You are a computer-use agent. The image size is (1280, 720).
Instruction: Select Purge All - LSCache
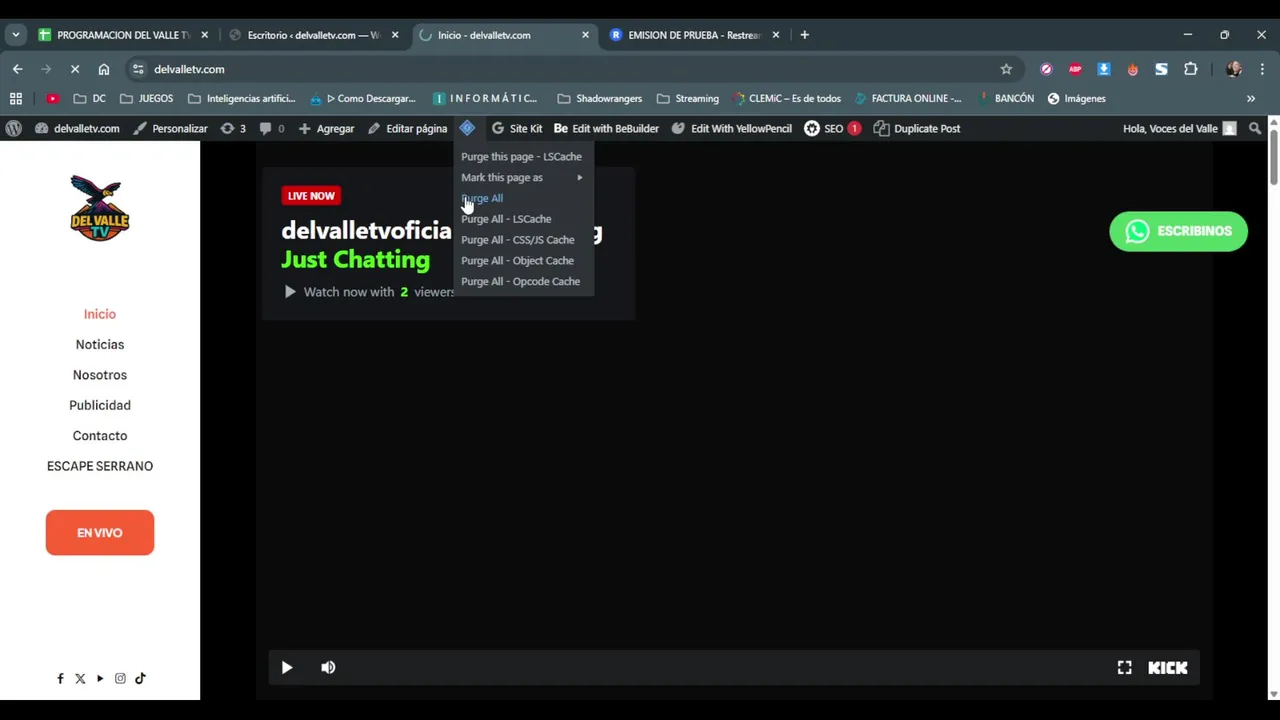click(x=506, y=219)
